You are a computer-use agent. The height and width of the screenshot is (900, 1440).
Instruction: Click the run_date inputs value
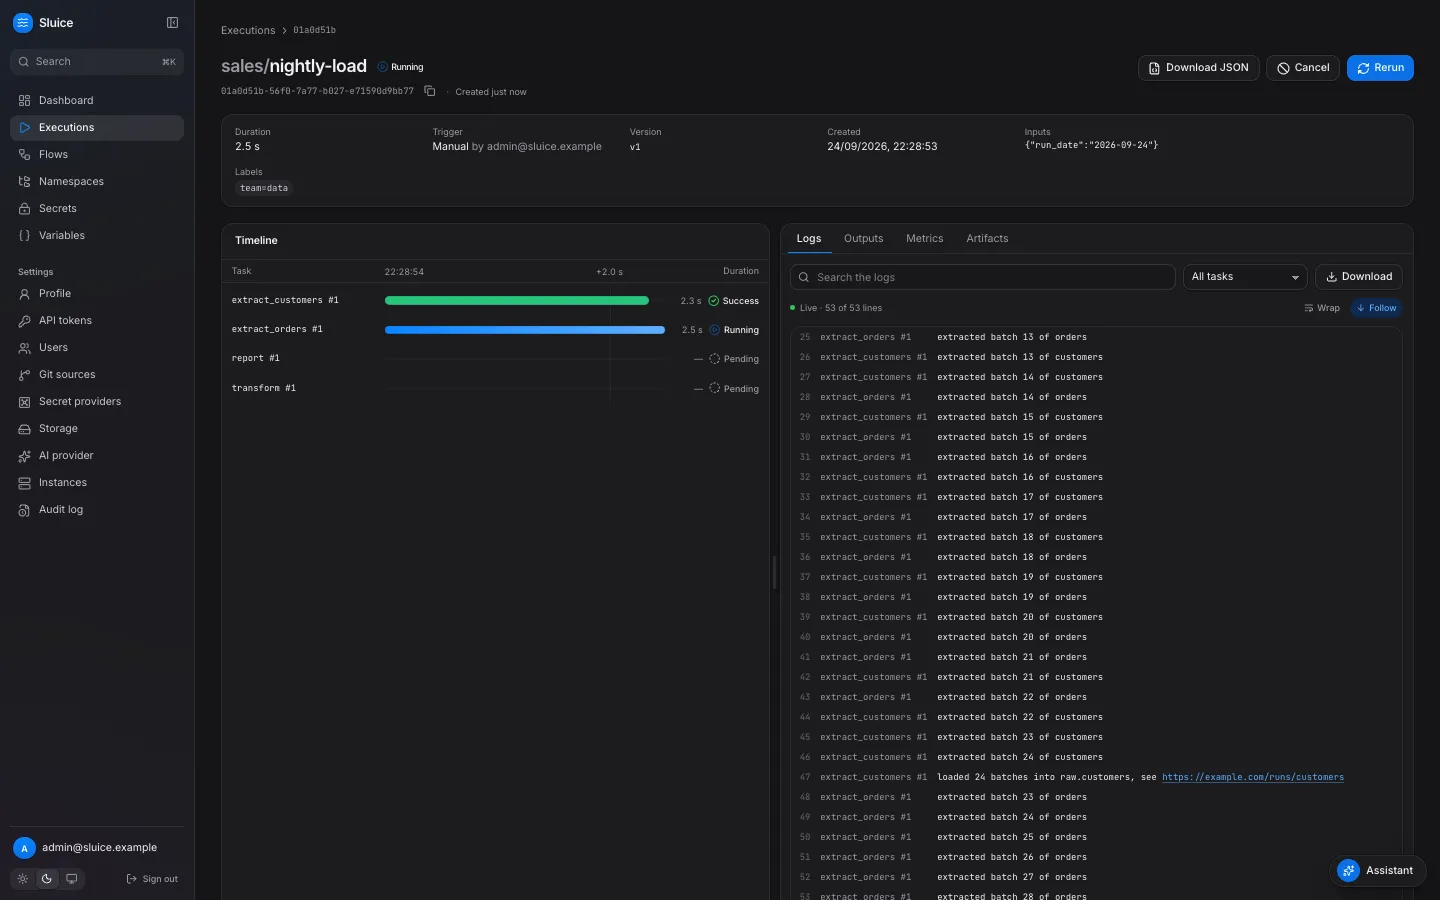(x=1091, y=145)
